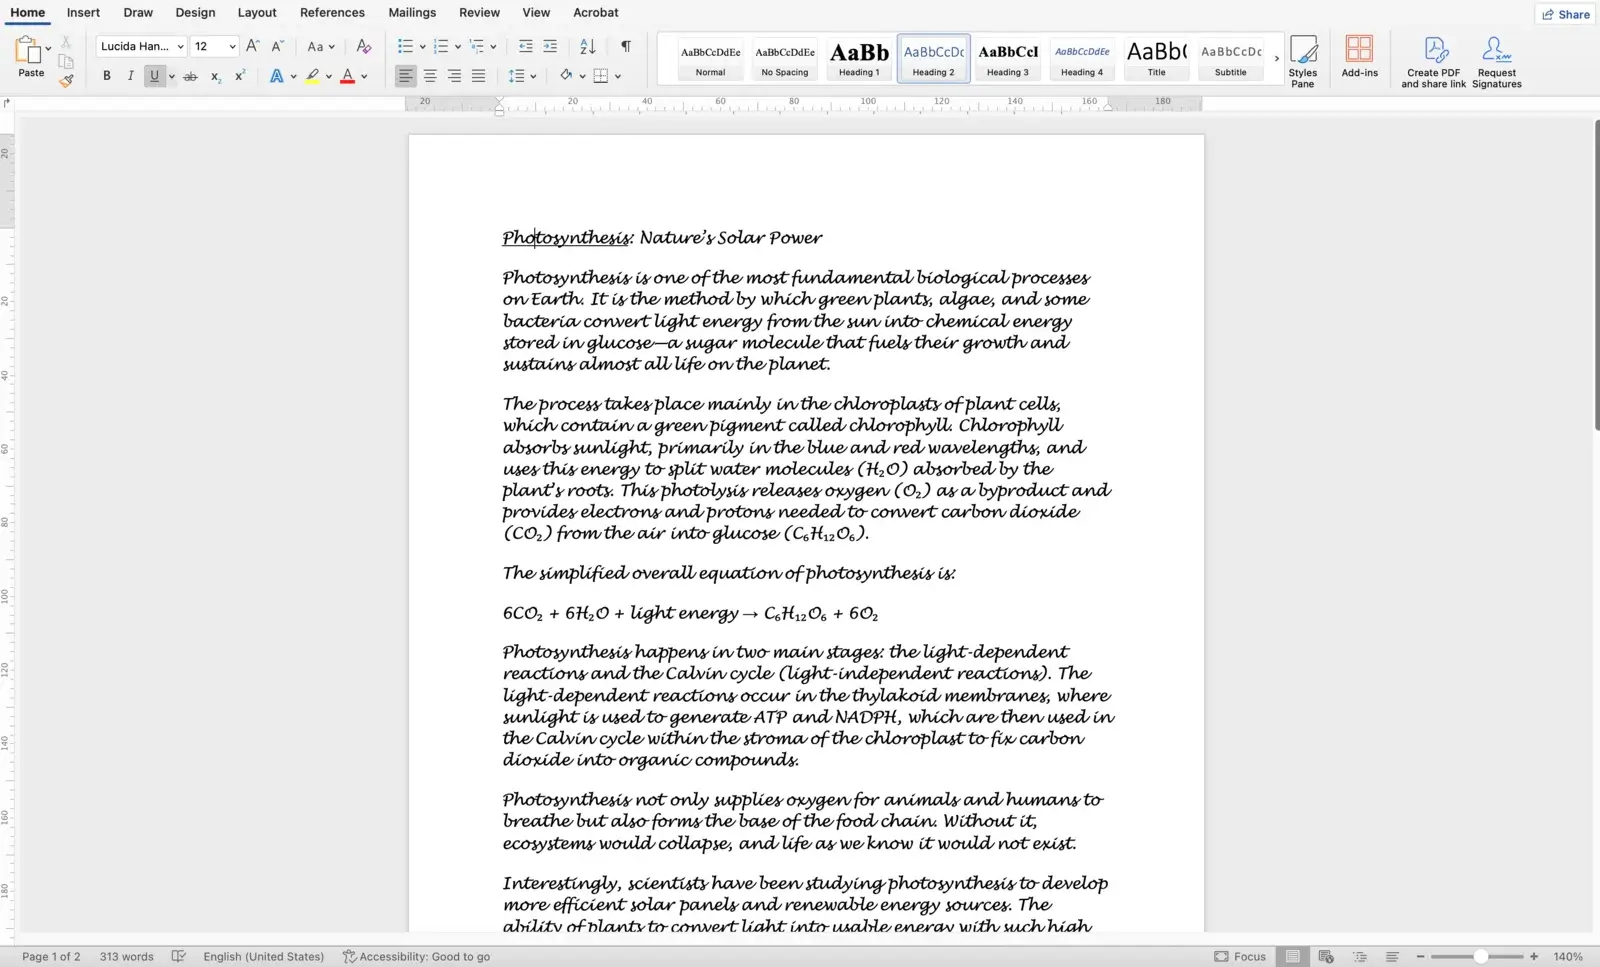Click the Paste clipboard icon
Image resolution: width=1600 pixels, height=967 pixels.
tap(27, 50)
